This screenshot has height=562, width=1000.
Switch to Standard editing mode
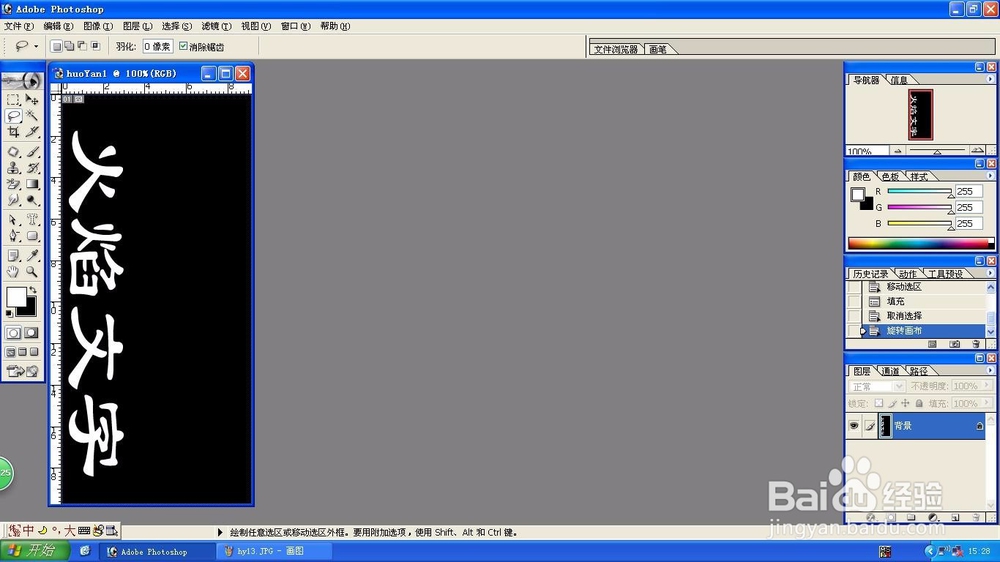13,333
